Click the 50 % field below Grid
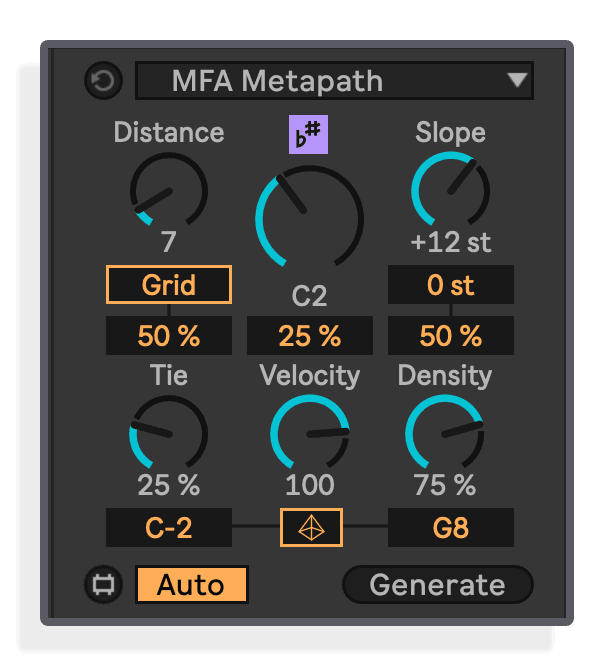Image resolution: width=614 pixels, height=666 pixels. click(x=169, y=335)
